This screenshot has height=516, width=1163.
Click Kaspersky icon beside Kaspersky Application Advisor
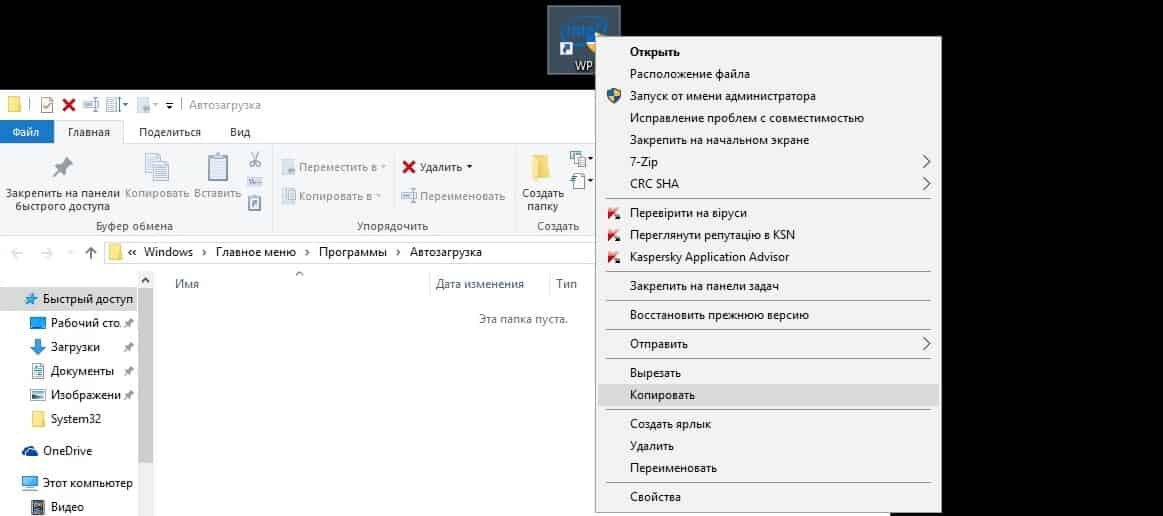coord(613,257)
